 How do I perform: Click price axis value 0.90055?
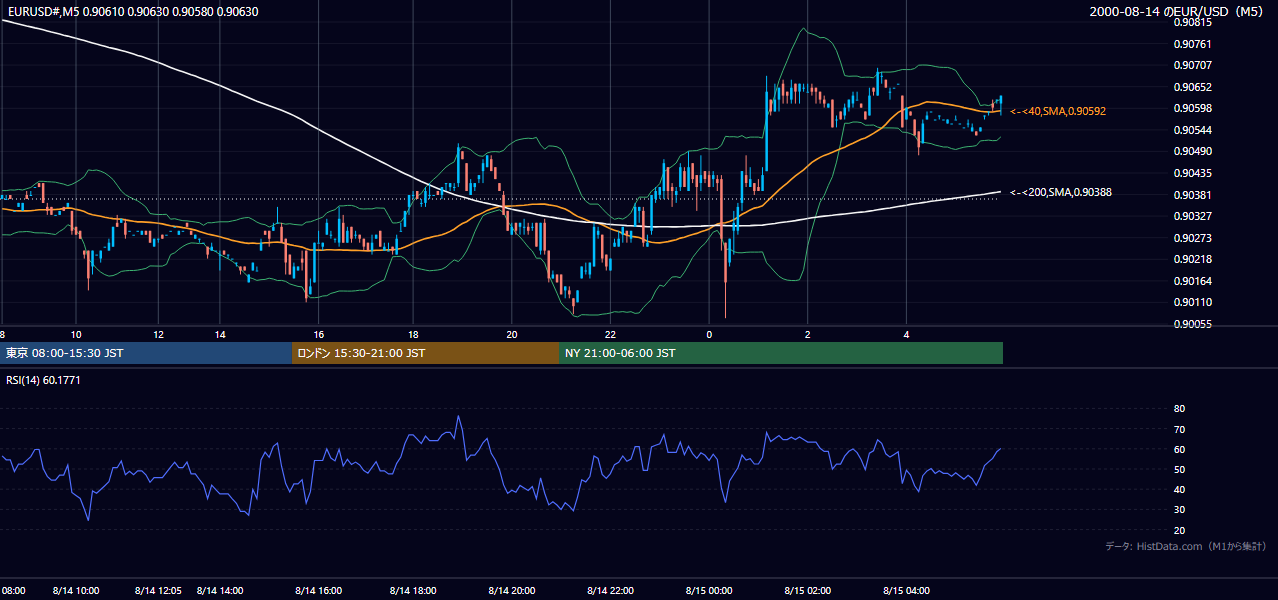pyautogui.click(x=1192, y=324)
